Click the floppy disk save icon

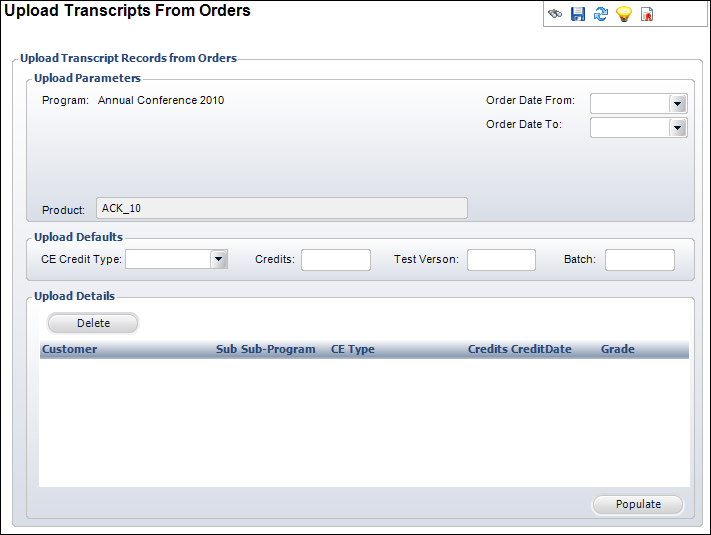pos(578,15)
